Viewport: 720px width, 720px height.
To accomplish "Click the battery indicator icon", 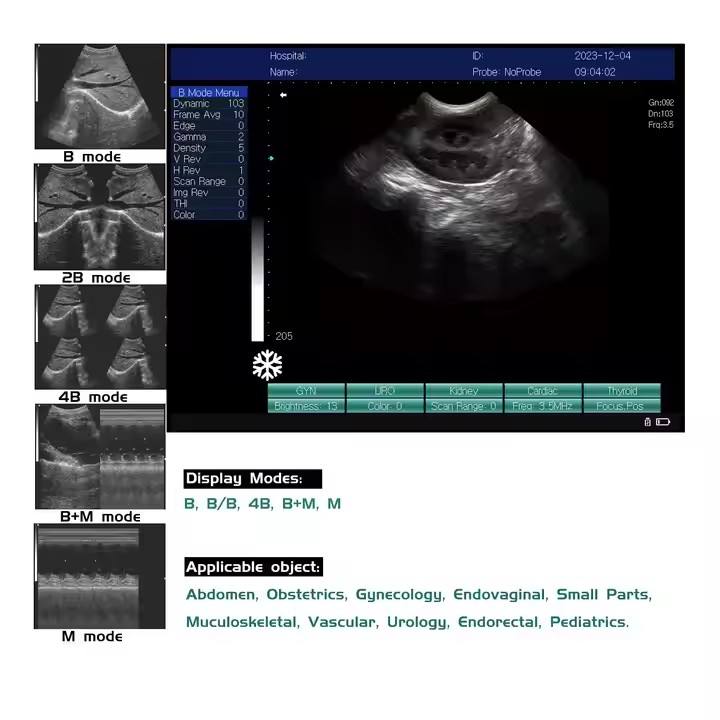I will coord(663,422).
